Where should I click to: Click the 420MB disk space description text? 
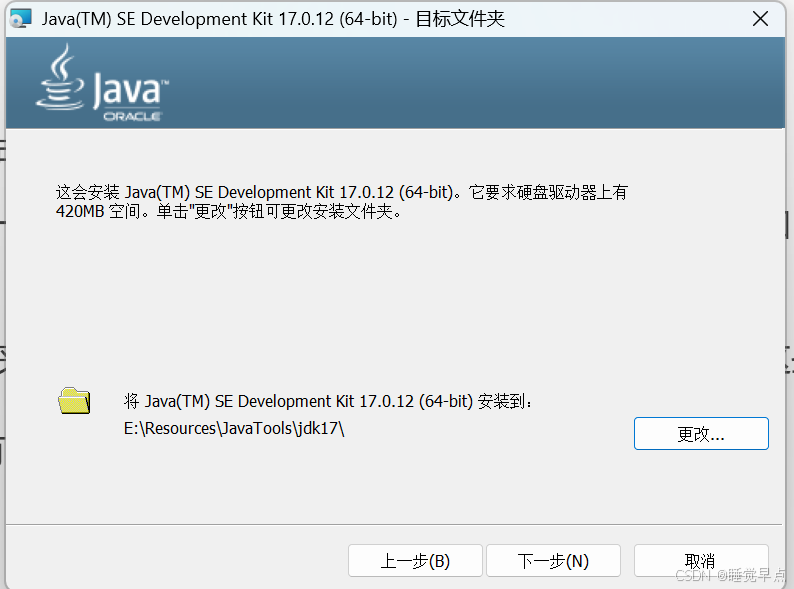click(x=342, y=202)
